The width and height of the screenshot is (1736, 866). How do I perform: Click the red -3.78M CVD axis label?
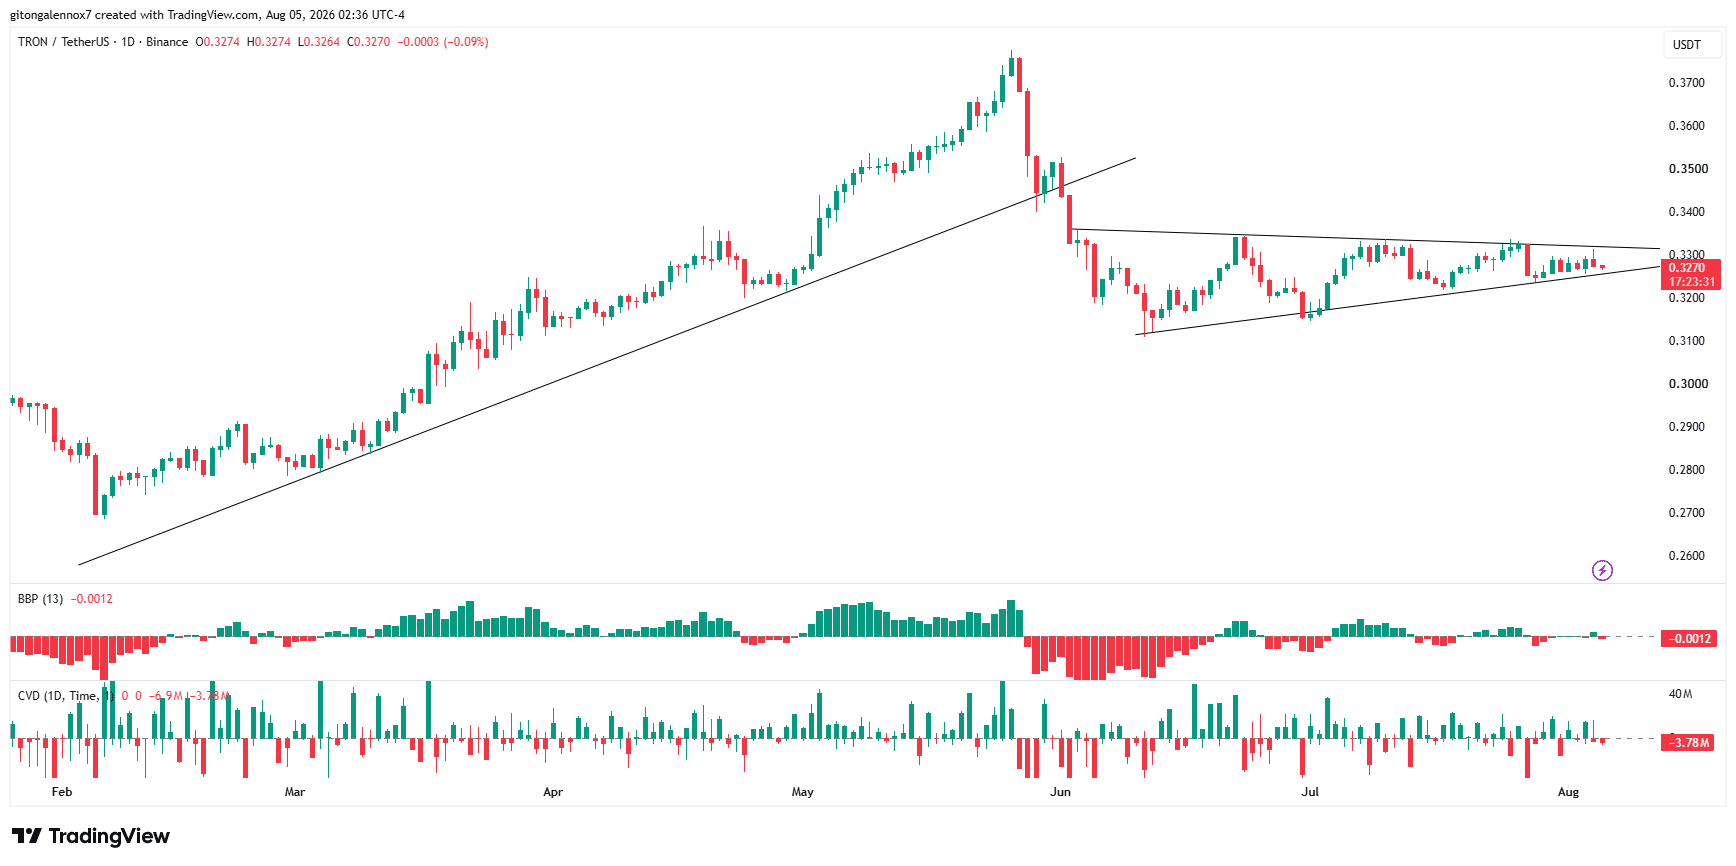click(x=1690, y=742)
